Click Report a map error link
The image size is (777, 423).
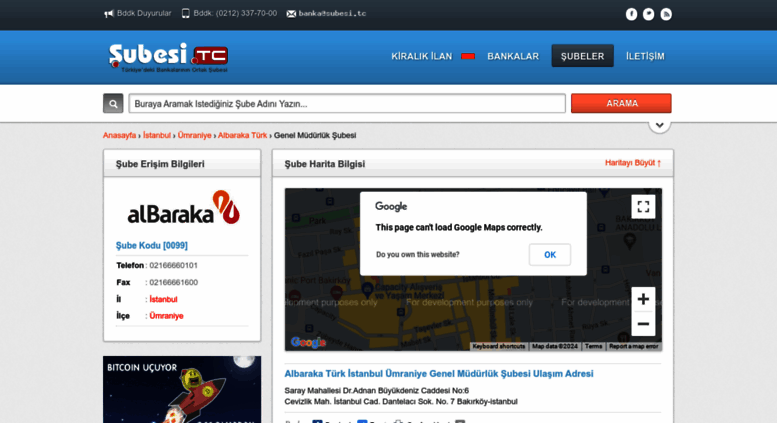tap(633, 346)
